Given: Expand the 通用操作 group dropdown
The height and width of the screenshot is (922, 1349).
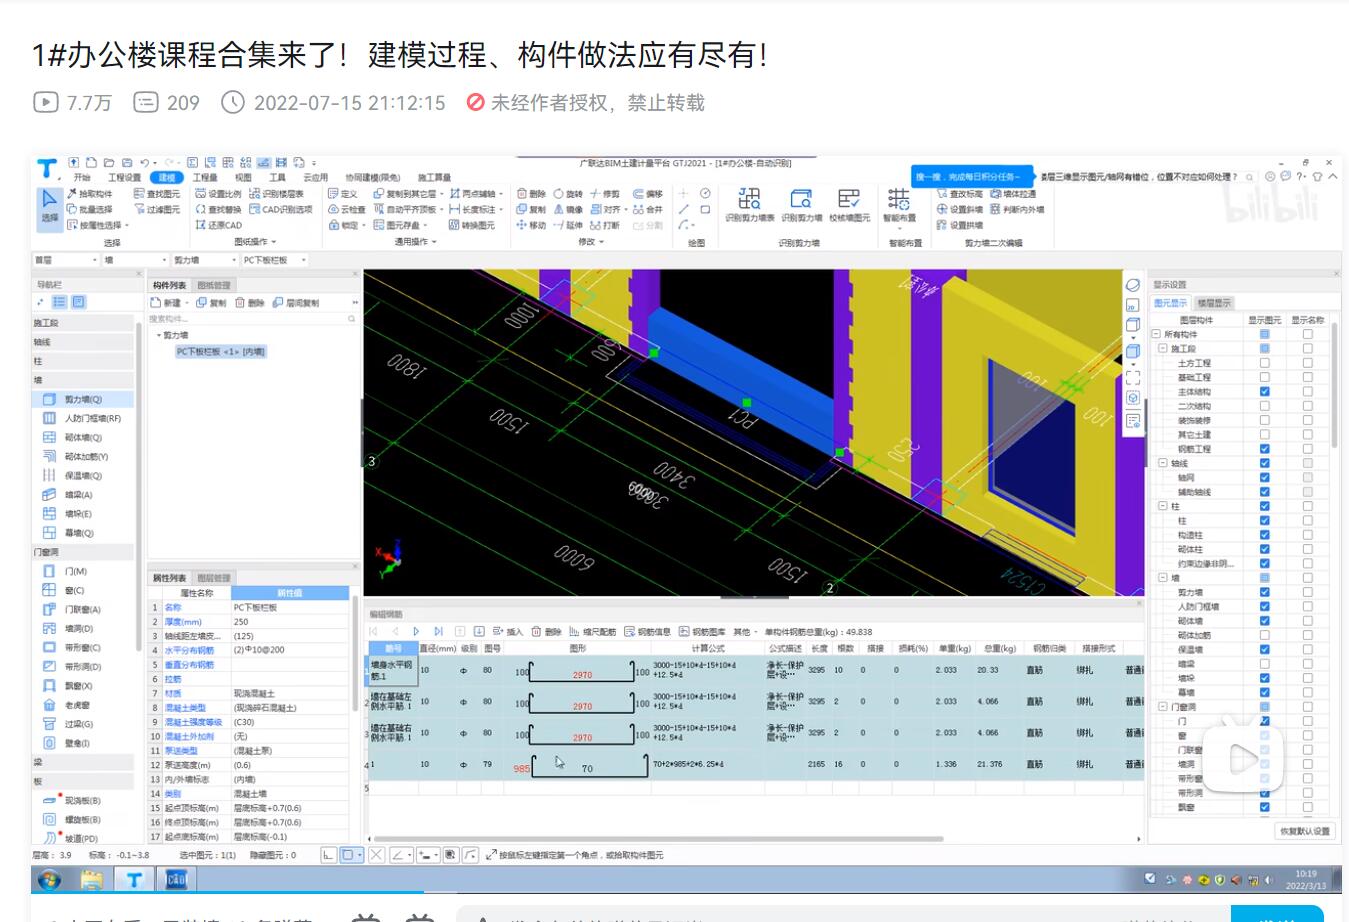Looking at the screenshot, I should click(415, 242).
